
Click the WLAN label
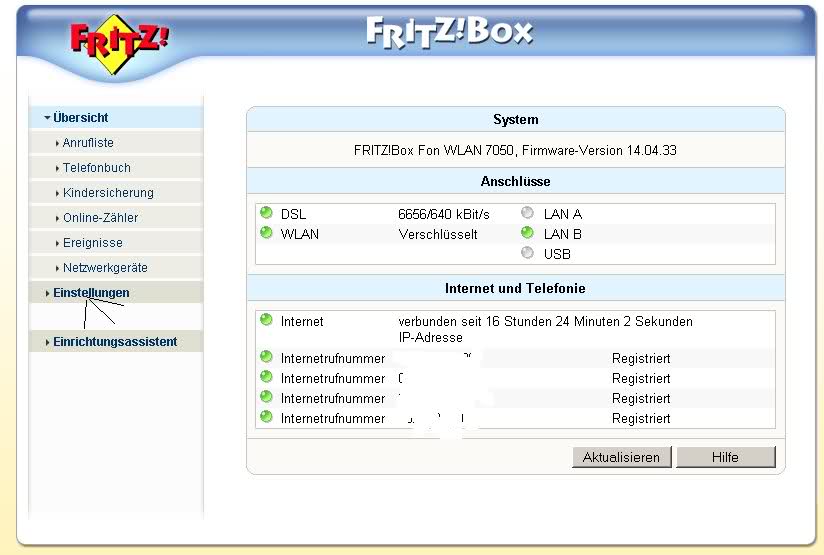click(x=300, y=234)
